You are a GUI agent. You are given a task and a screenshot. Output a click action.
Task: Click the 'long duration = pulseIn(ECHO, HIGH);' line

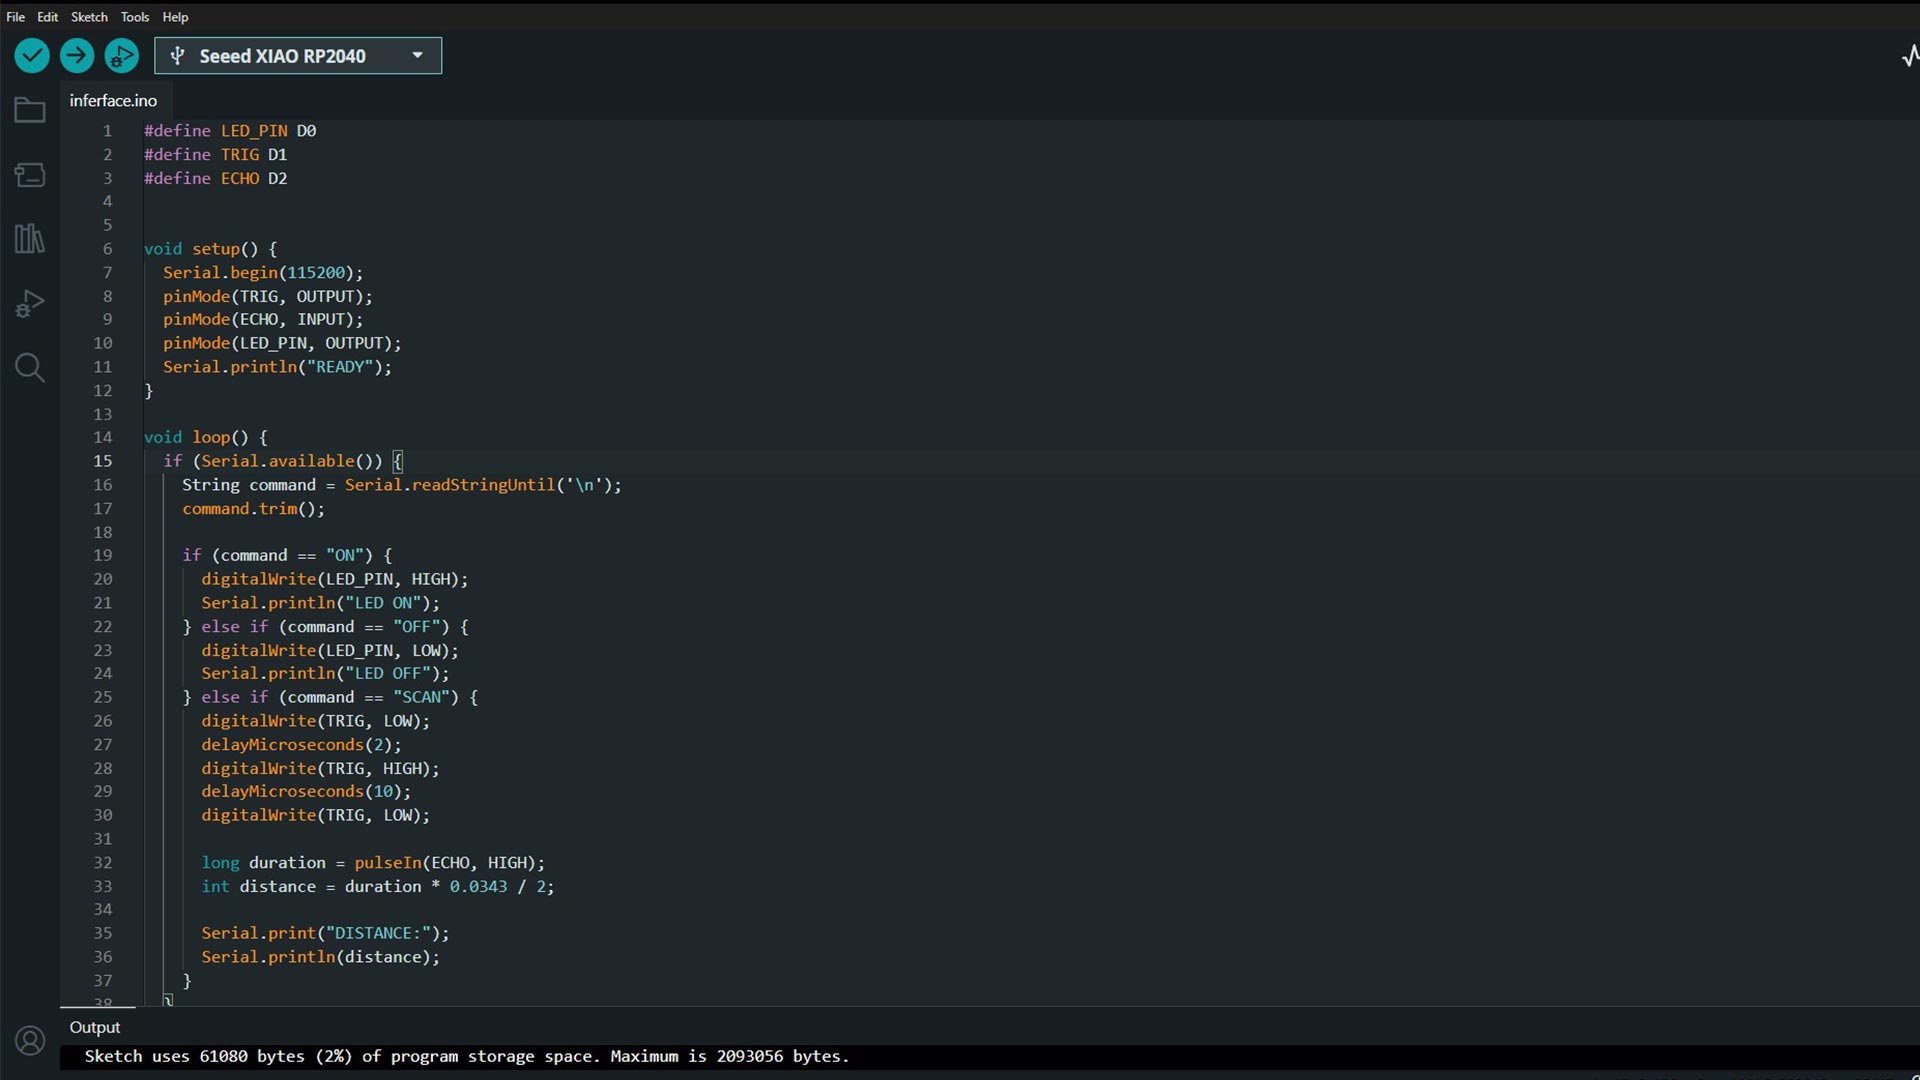click(x=373, y=863)
